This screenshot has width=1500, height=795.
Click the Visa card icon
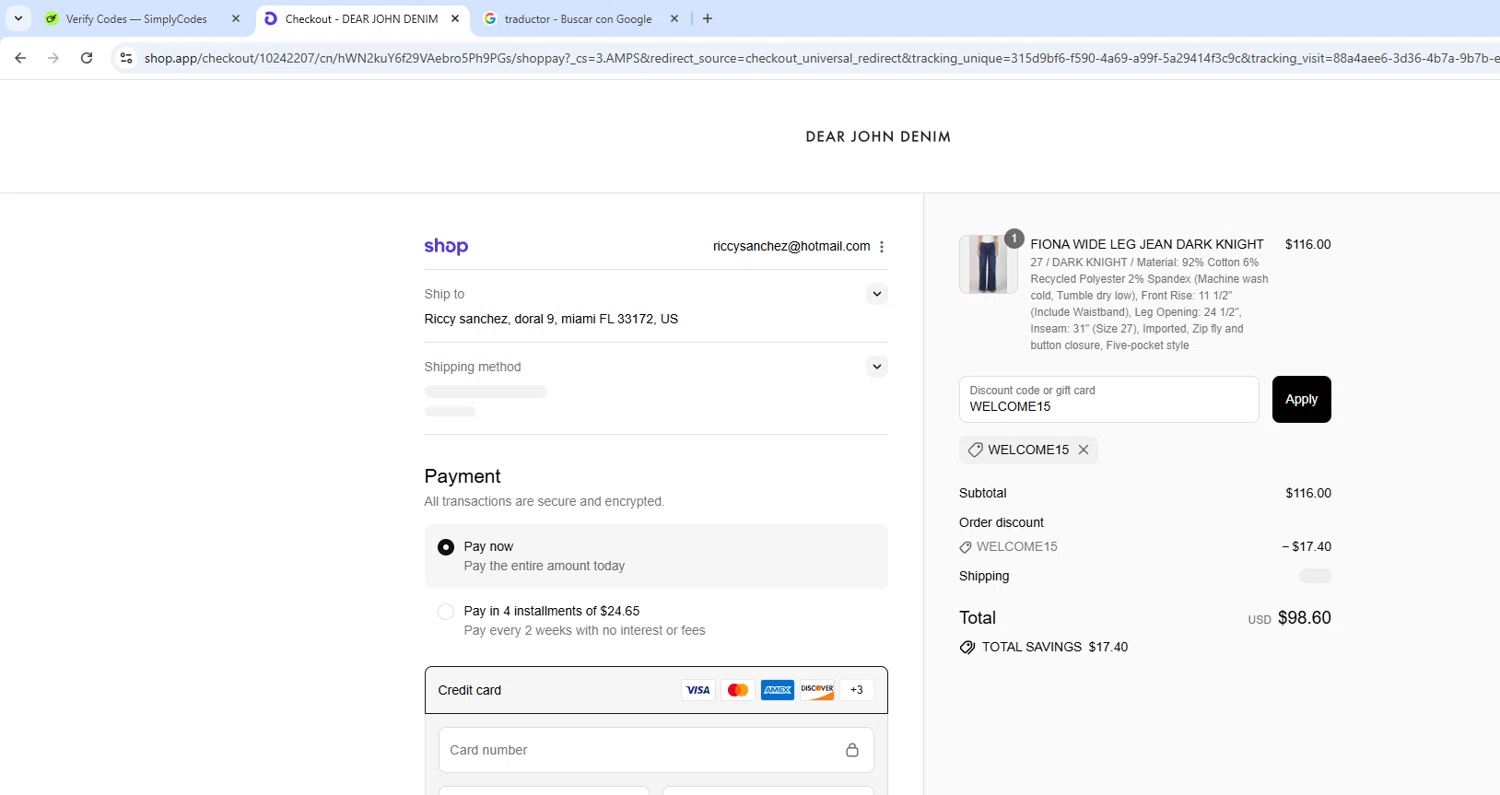(x=698, y=690)
